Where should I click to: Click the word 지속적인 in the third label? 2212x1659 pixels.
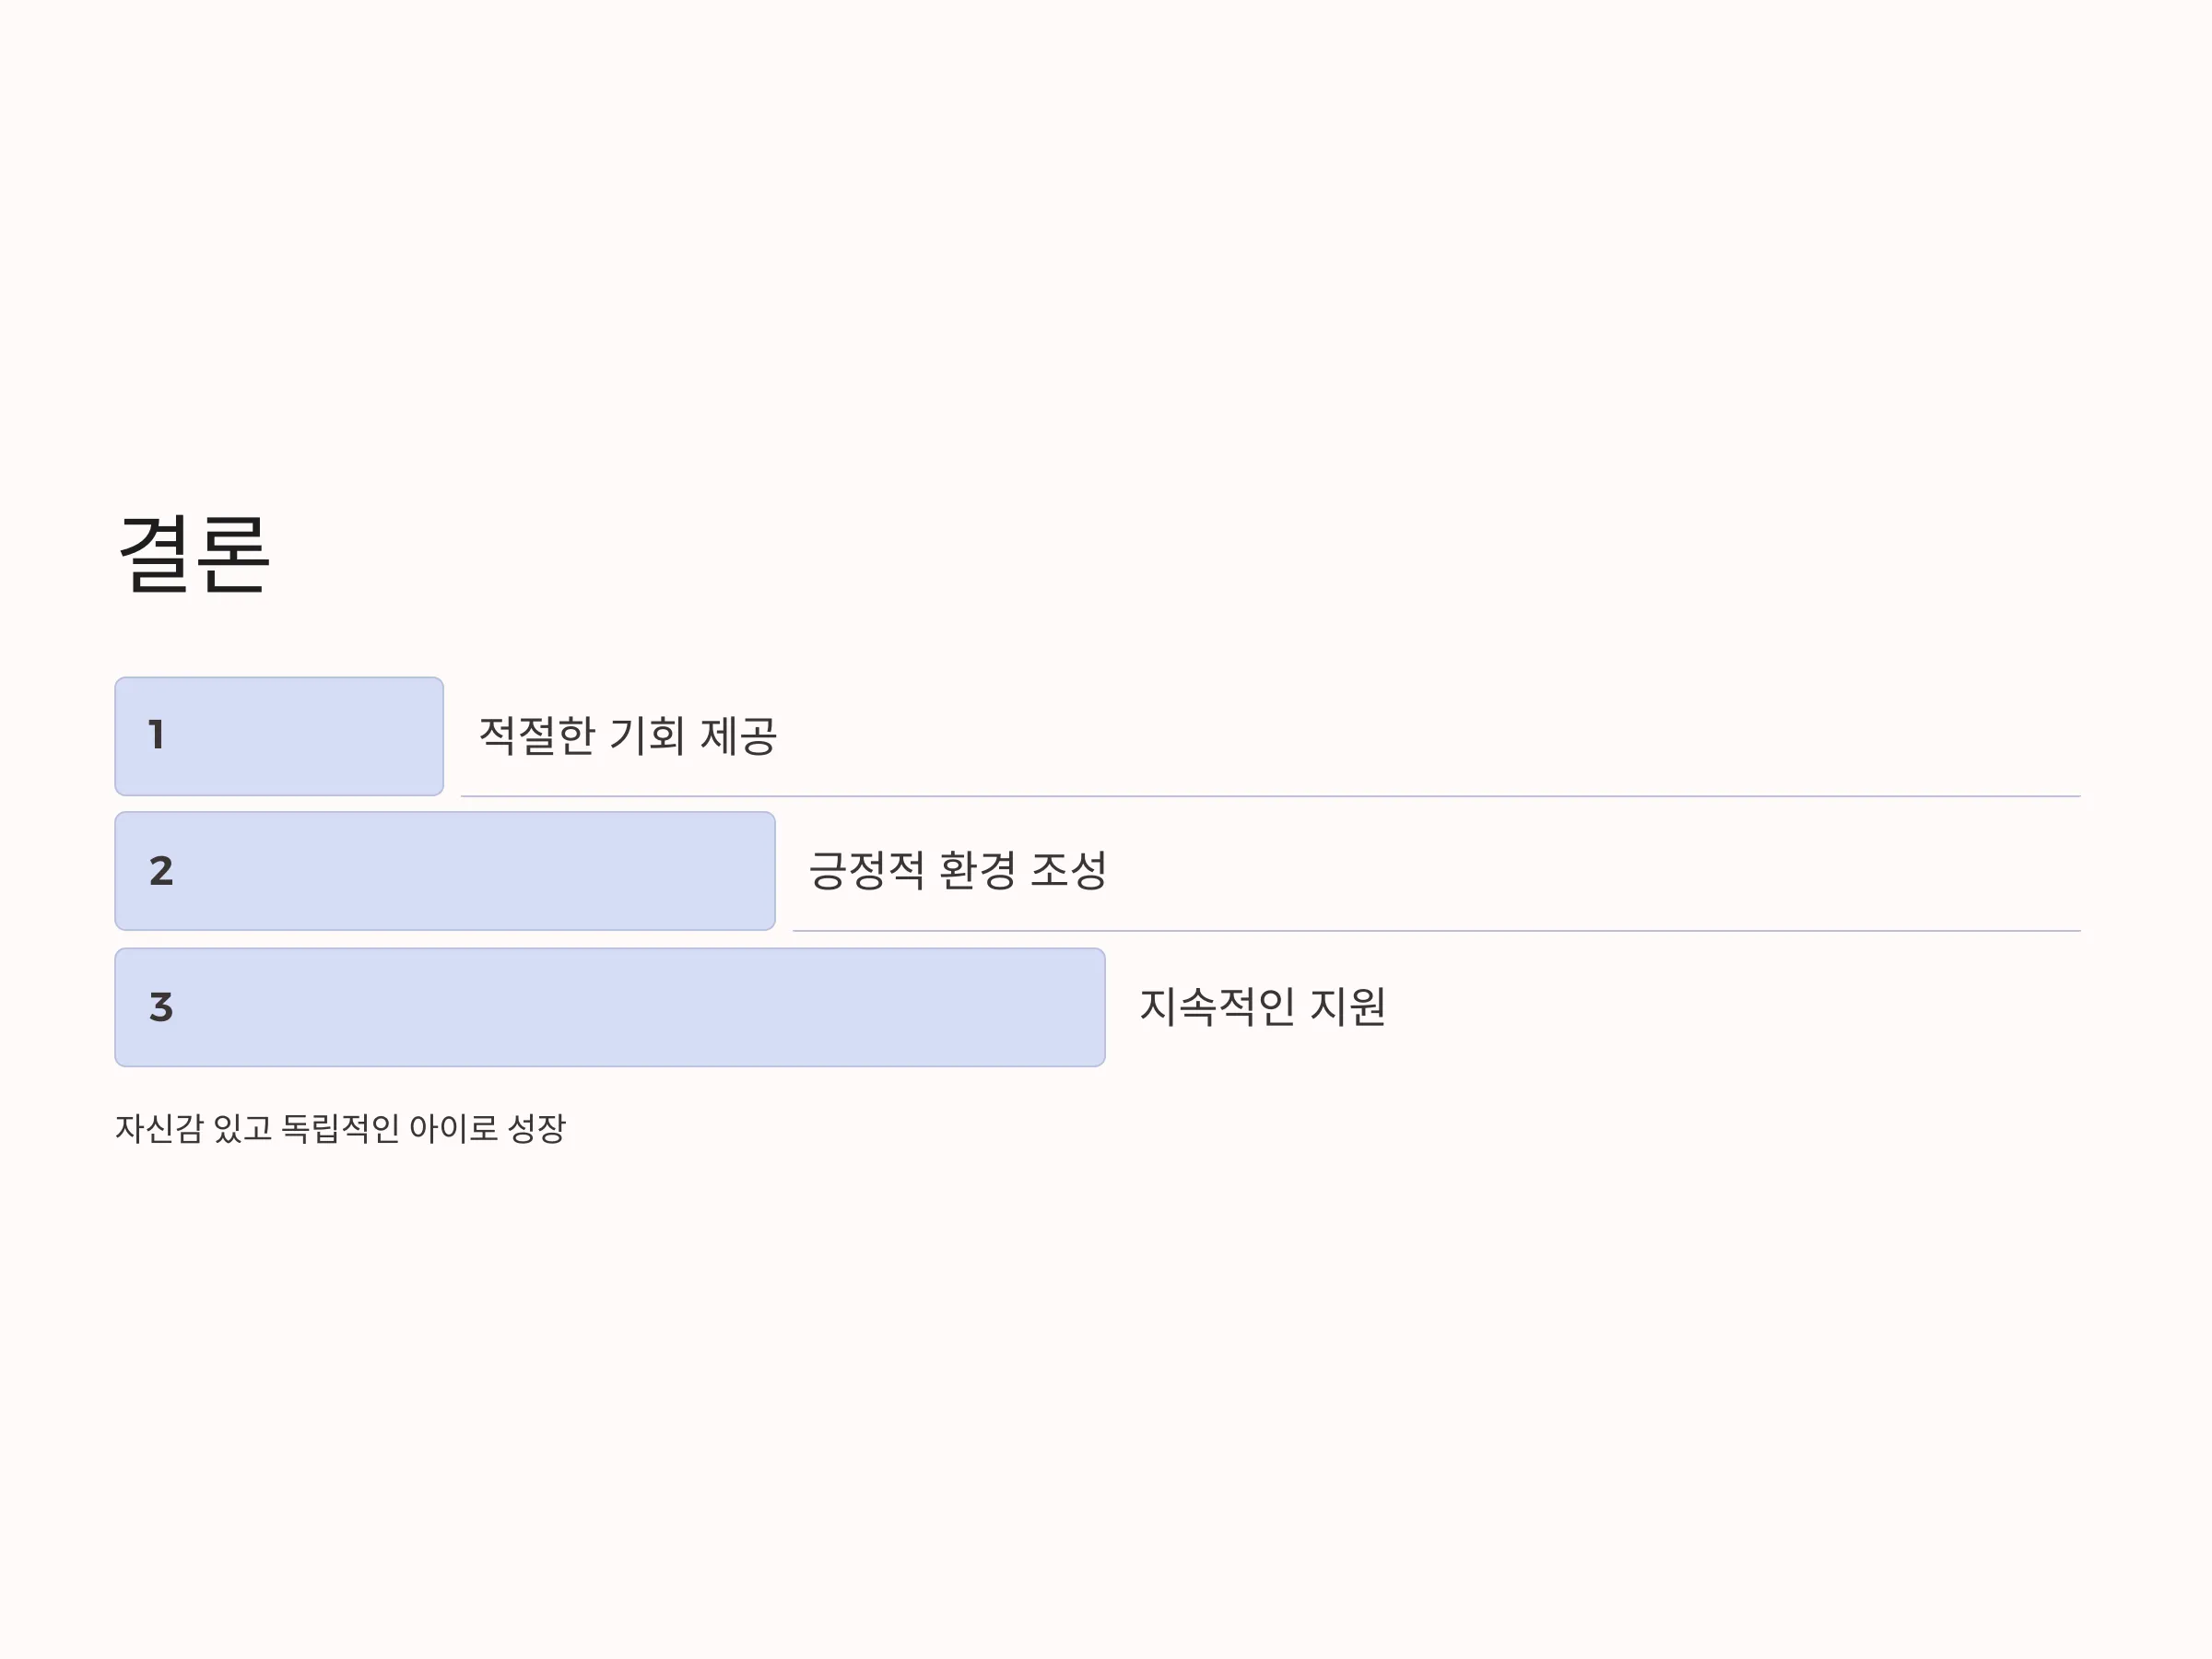(1217, 1007)
